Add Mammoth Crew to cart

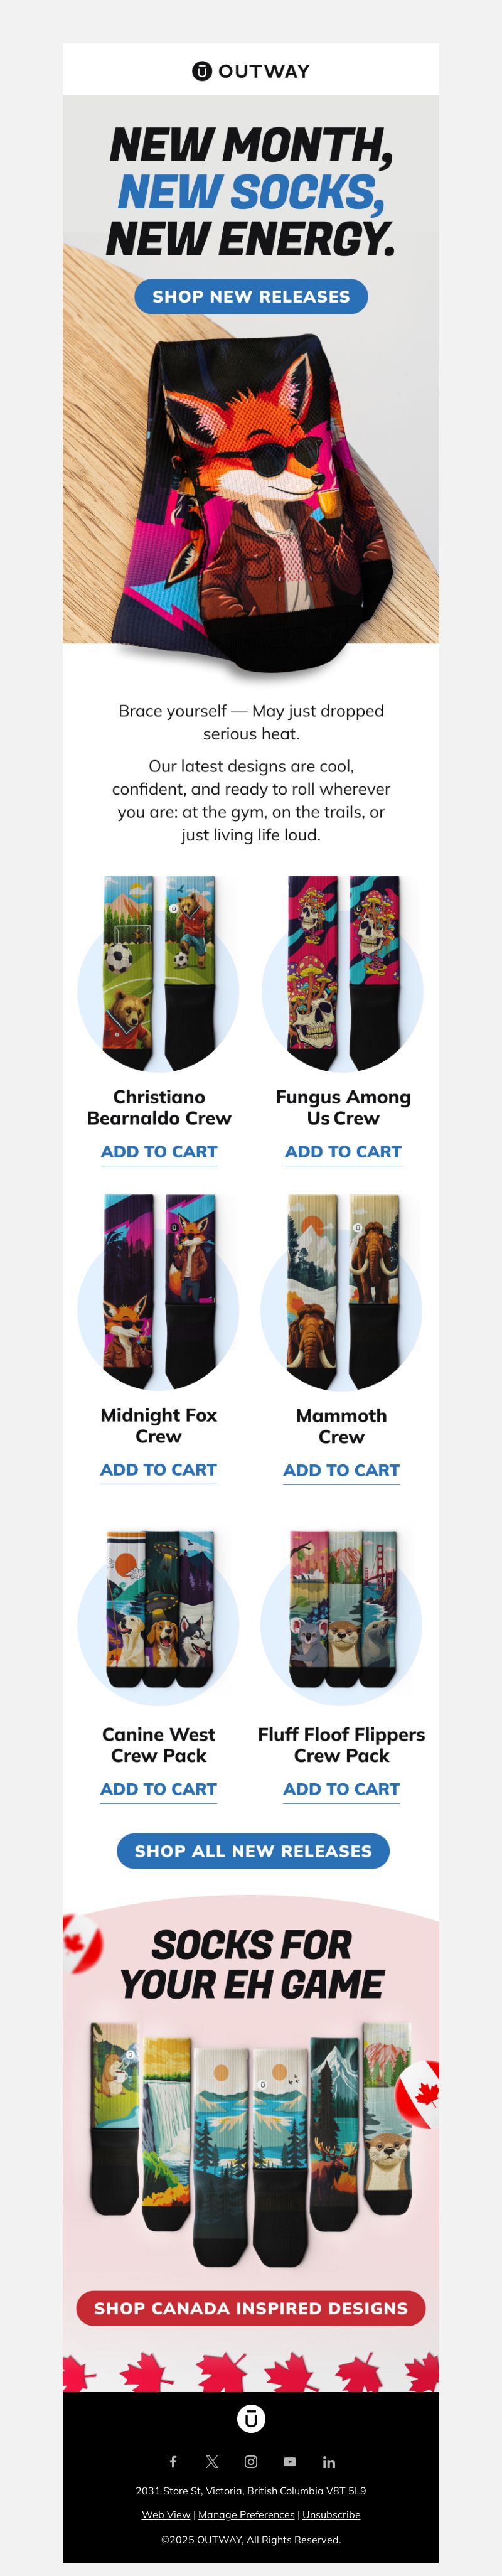point(341,1469)
